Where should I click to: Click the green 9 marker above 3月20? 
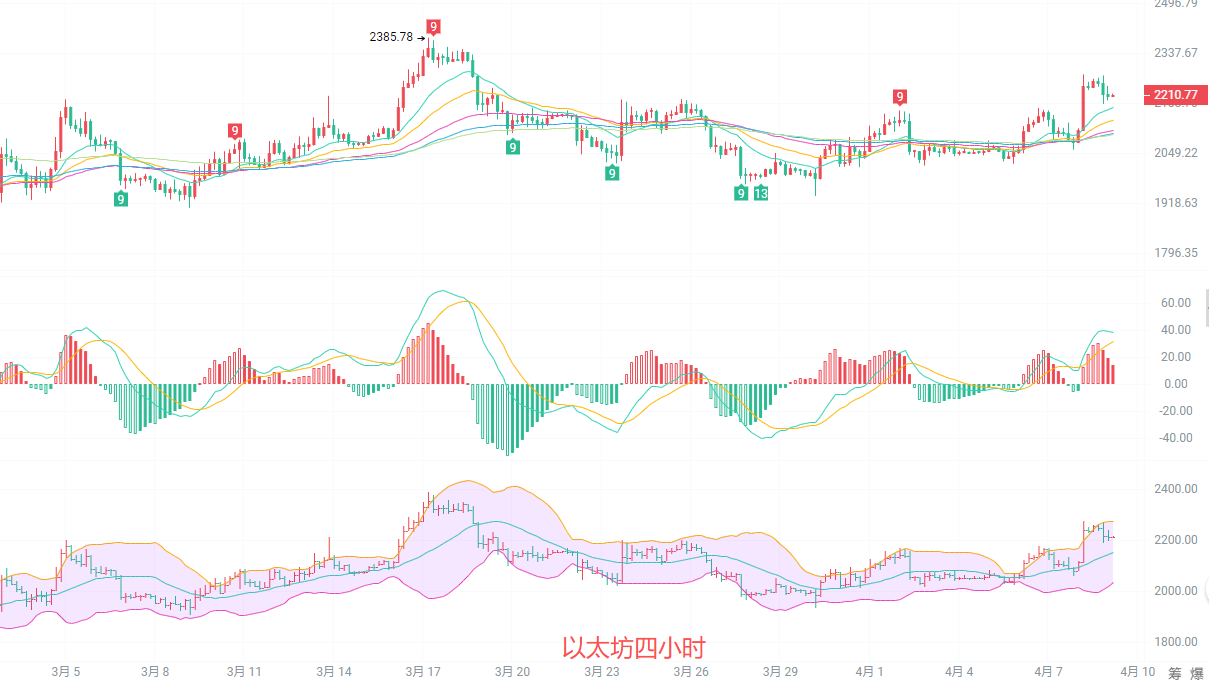tap(512, 147)
